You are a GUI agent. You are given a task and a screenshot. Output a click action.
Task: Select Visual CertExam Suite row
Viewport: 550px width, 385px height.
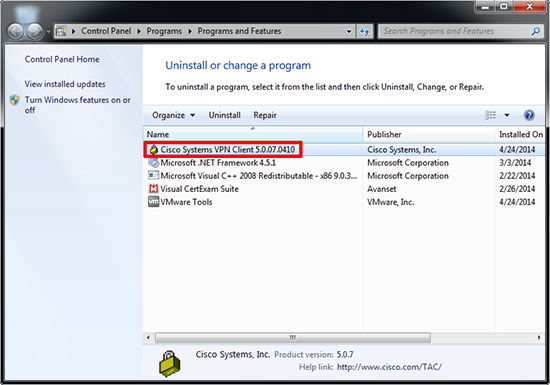pos(344,189)
